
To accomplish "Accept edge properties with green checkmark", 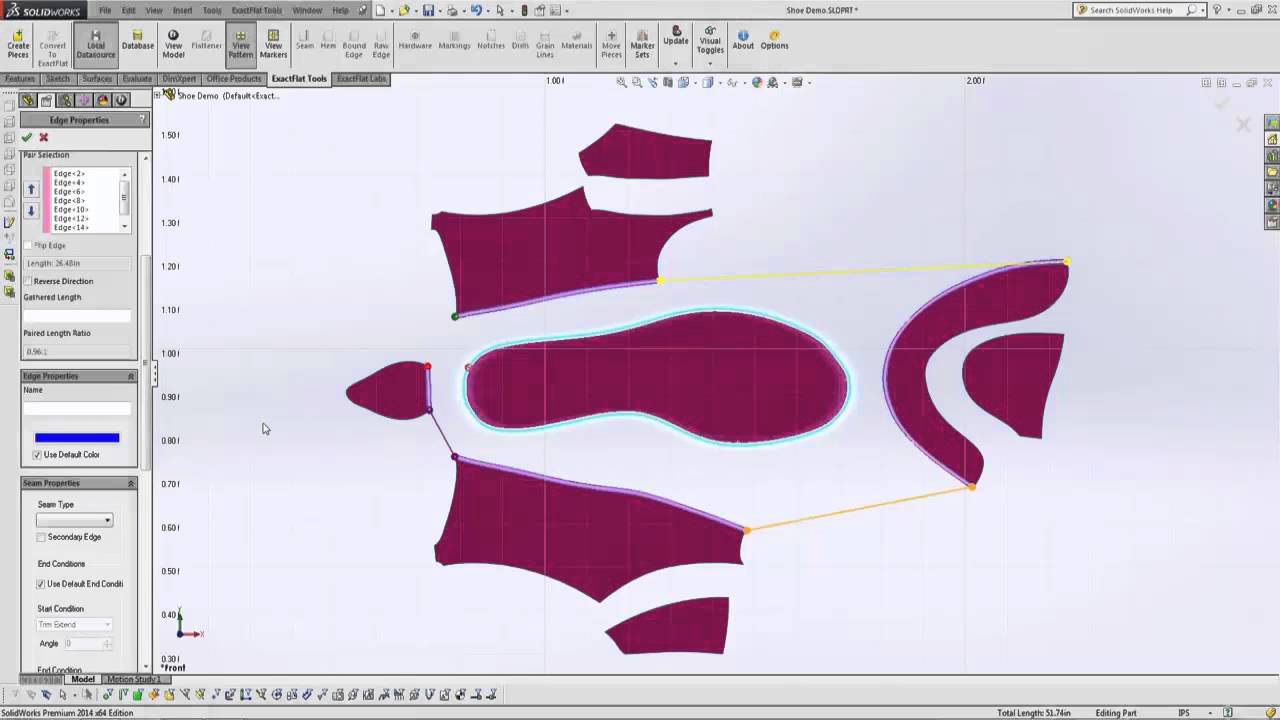I will pos(27,137).
